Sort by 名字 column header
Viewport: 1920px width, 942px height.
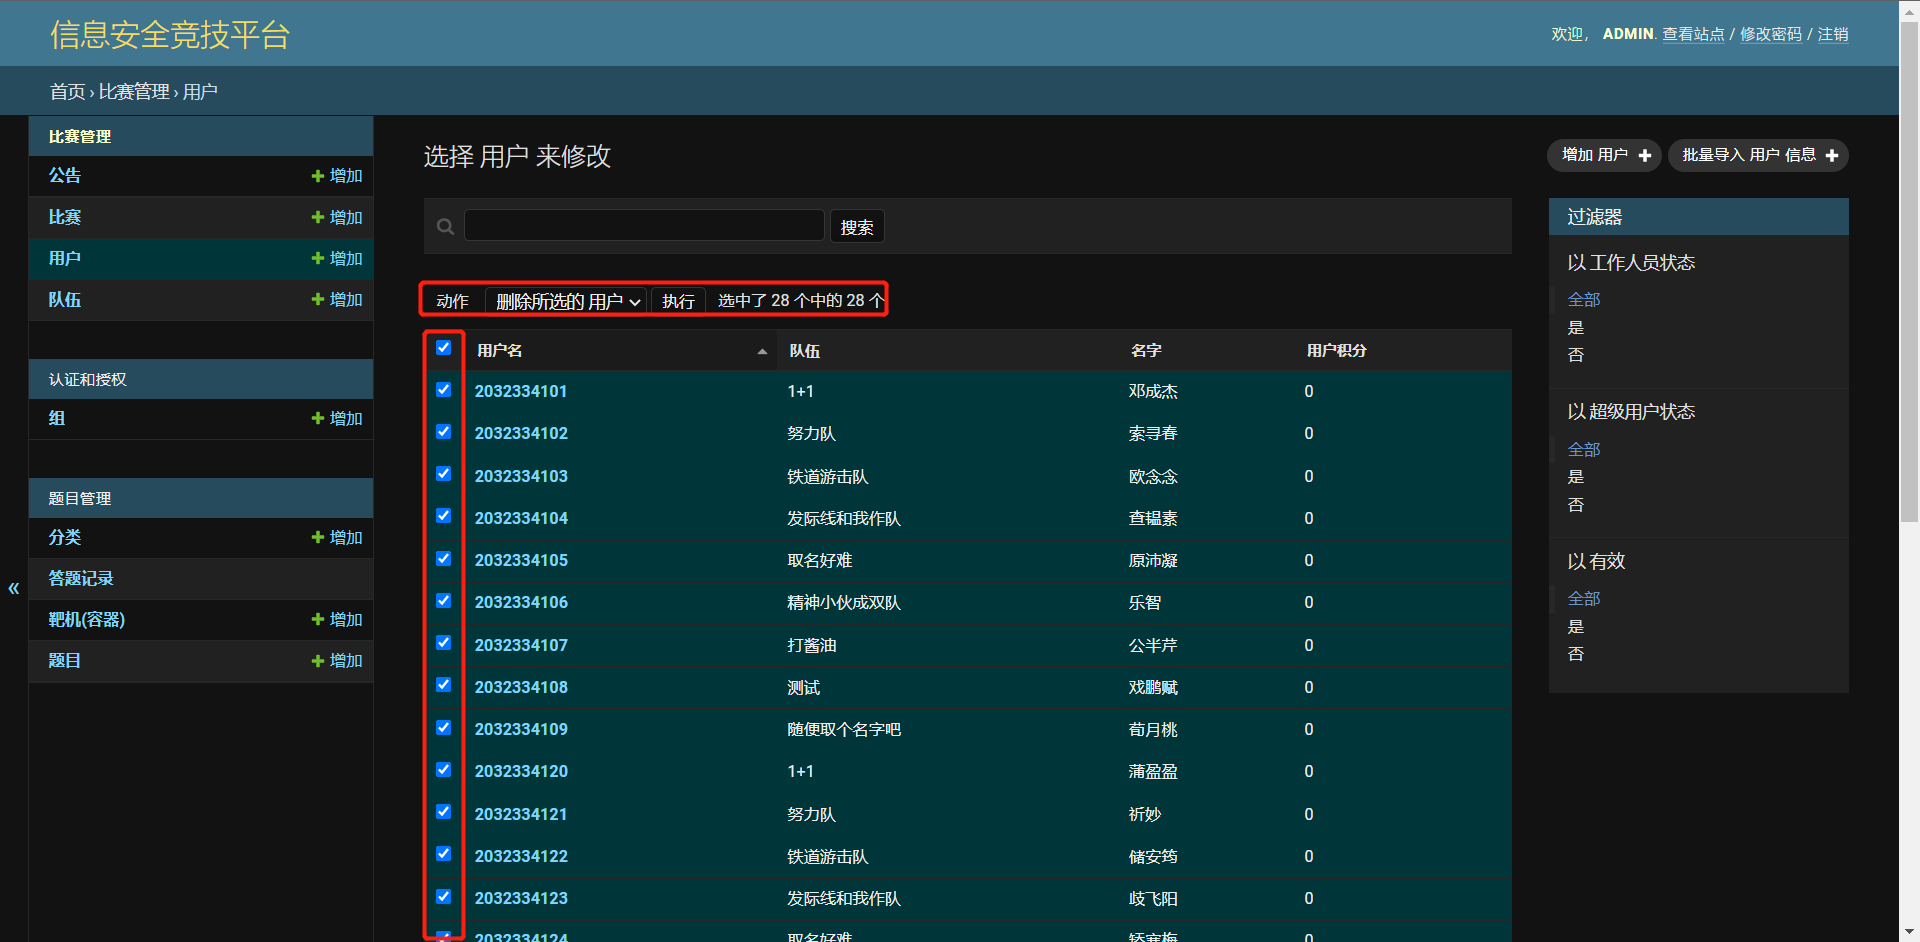click(x=1146, y=350)
